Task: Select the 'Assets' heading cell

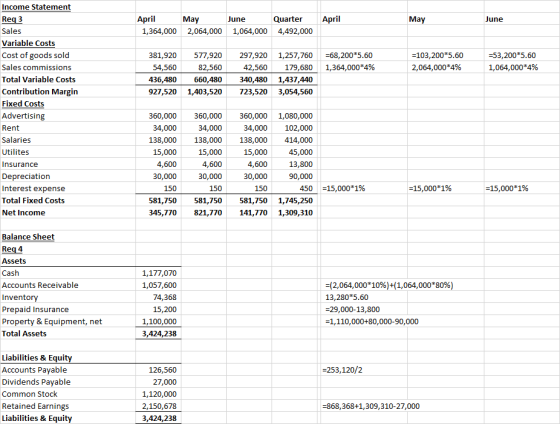Action: (14, 261)
